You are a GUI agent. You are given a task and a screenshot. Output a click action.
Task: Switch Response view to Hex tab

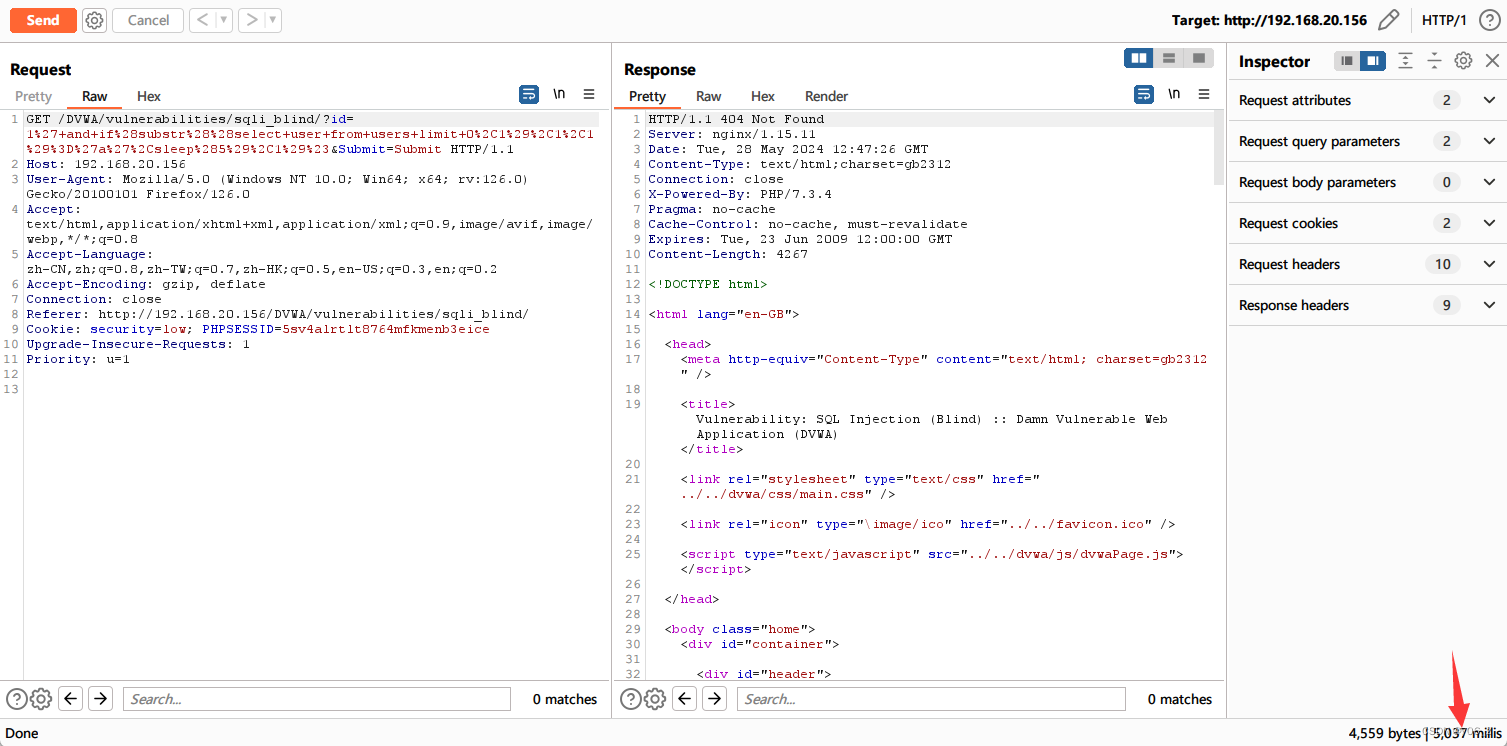coord(763,96)
